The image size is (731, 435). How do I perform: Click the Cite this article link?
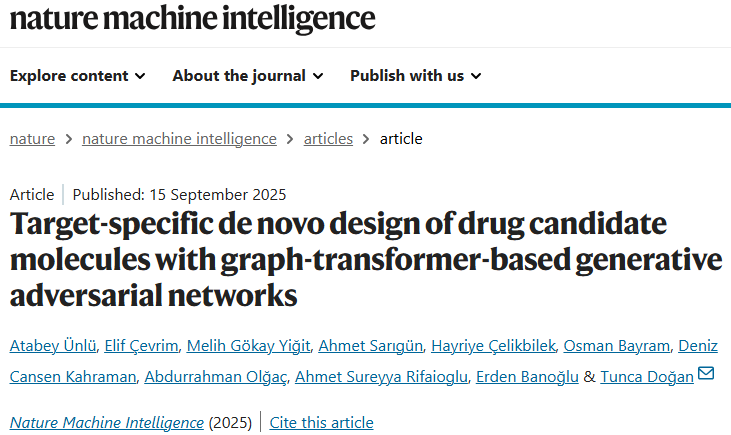click(321, 423)
